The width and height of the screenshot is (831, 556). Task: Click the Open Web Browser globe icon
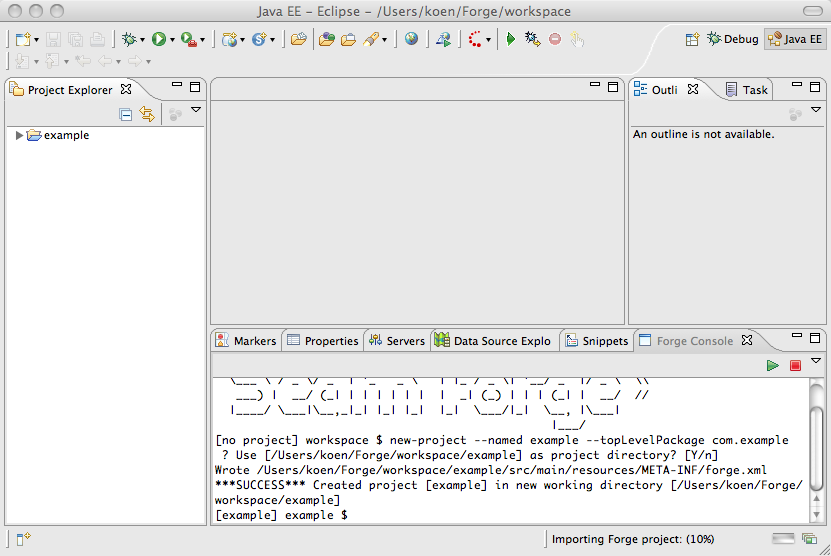click(x=411, y=39)
